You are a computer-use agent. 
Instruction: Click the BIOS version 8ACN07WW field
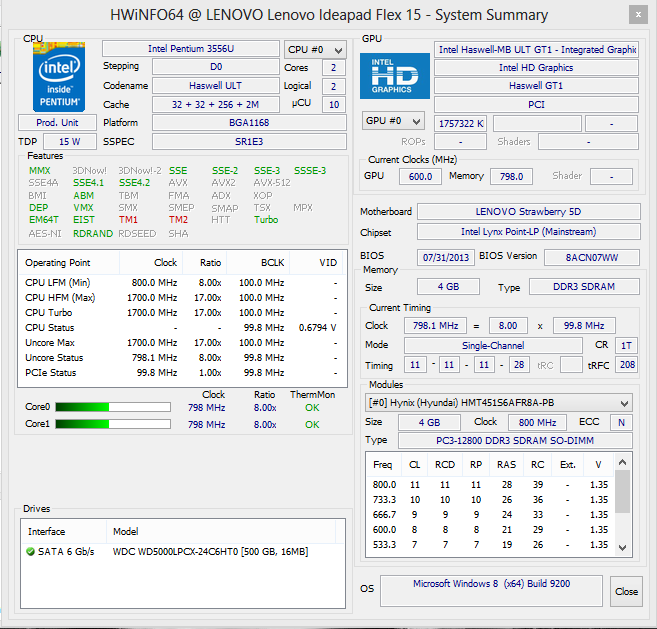click(592, 257)
